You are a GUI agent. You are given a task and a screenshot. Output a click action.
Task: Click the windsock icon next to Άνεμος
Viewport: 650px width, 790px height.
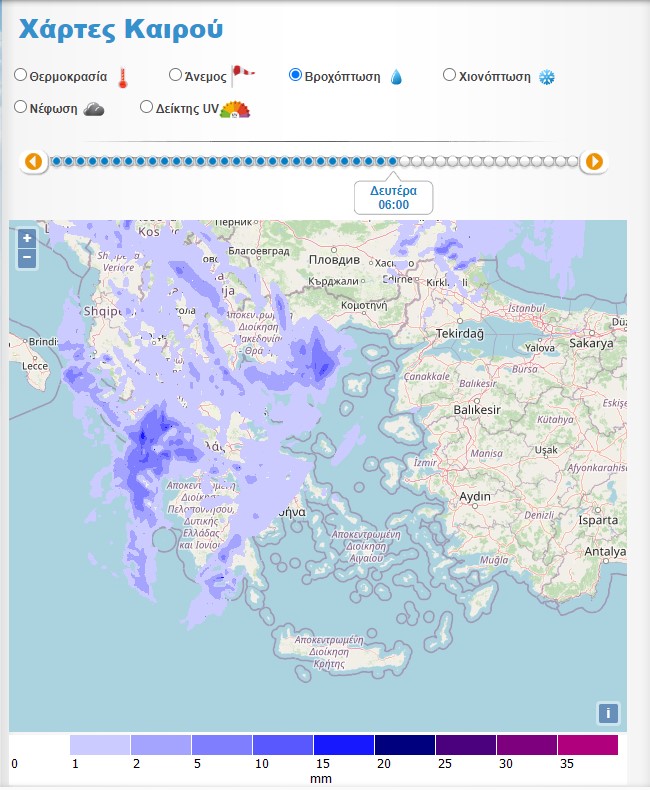[x=243, y=75]
